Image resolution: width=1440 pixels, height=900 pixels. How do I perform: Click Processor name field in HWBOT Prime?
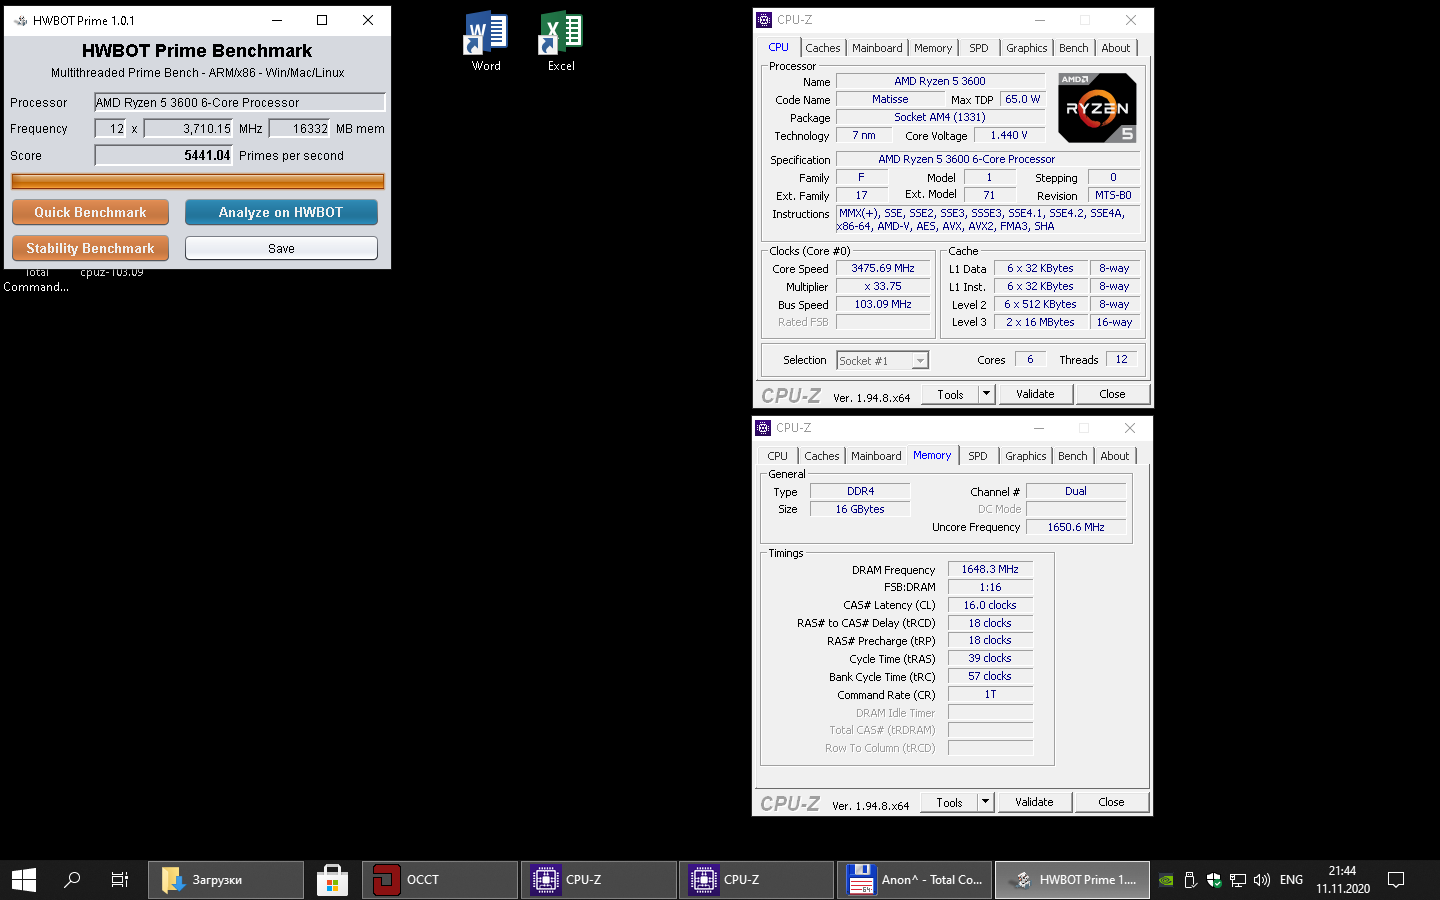[x=240, y=102]
